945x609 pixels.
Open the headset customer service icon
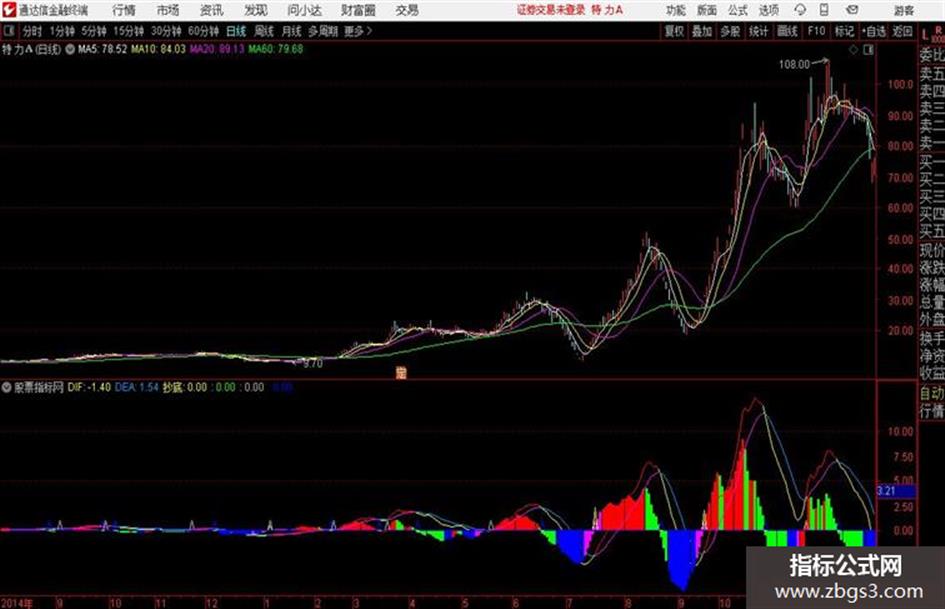coord(800,10)
